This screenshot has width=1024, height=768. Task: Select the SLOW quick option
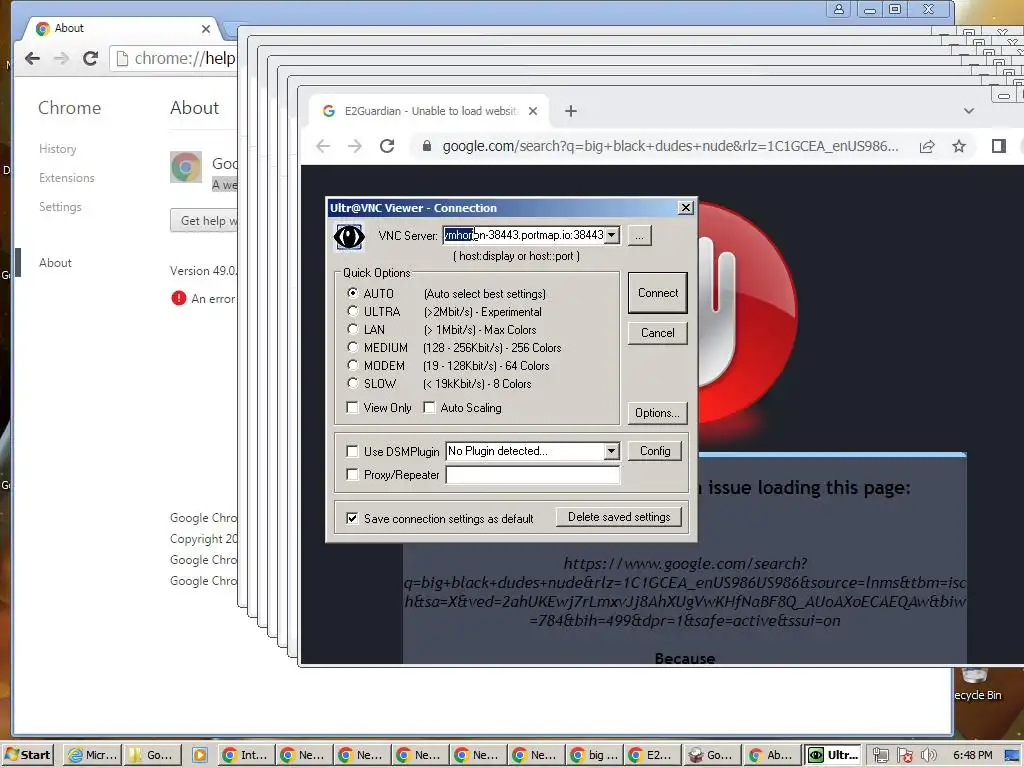click(x=353, y=383)
